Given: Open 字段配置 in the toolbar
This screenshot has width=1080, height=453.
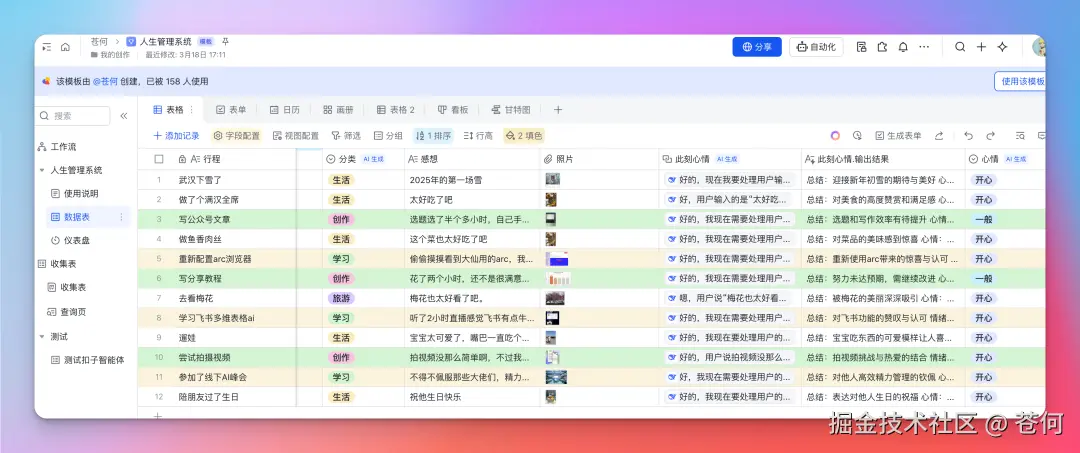Looking at the screenshot, I should coord(237,136).
